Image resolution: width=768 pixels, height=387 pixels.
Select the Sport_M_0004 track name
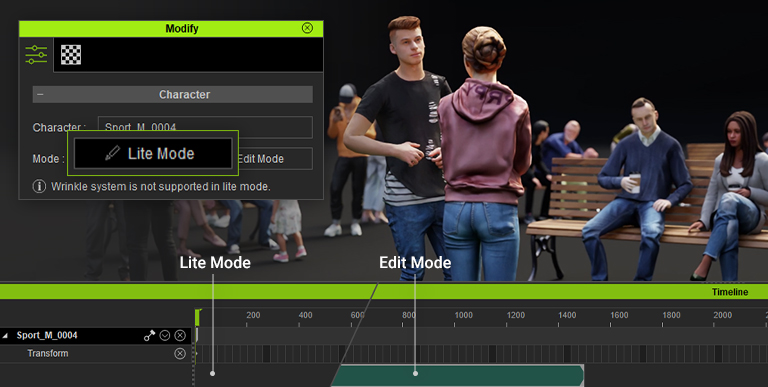click(x=47, y=336)
